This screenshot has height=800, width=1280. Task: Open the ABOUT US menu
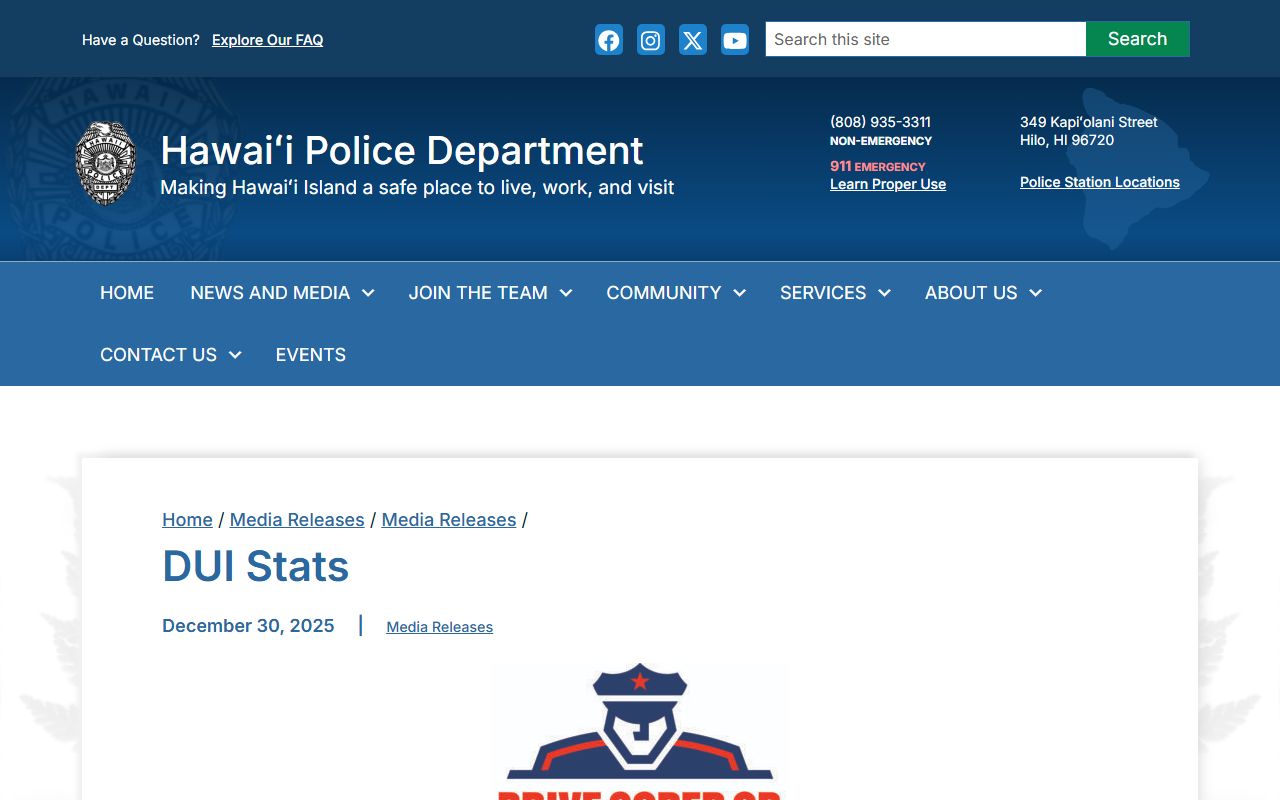point(971,293)
